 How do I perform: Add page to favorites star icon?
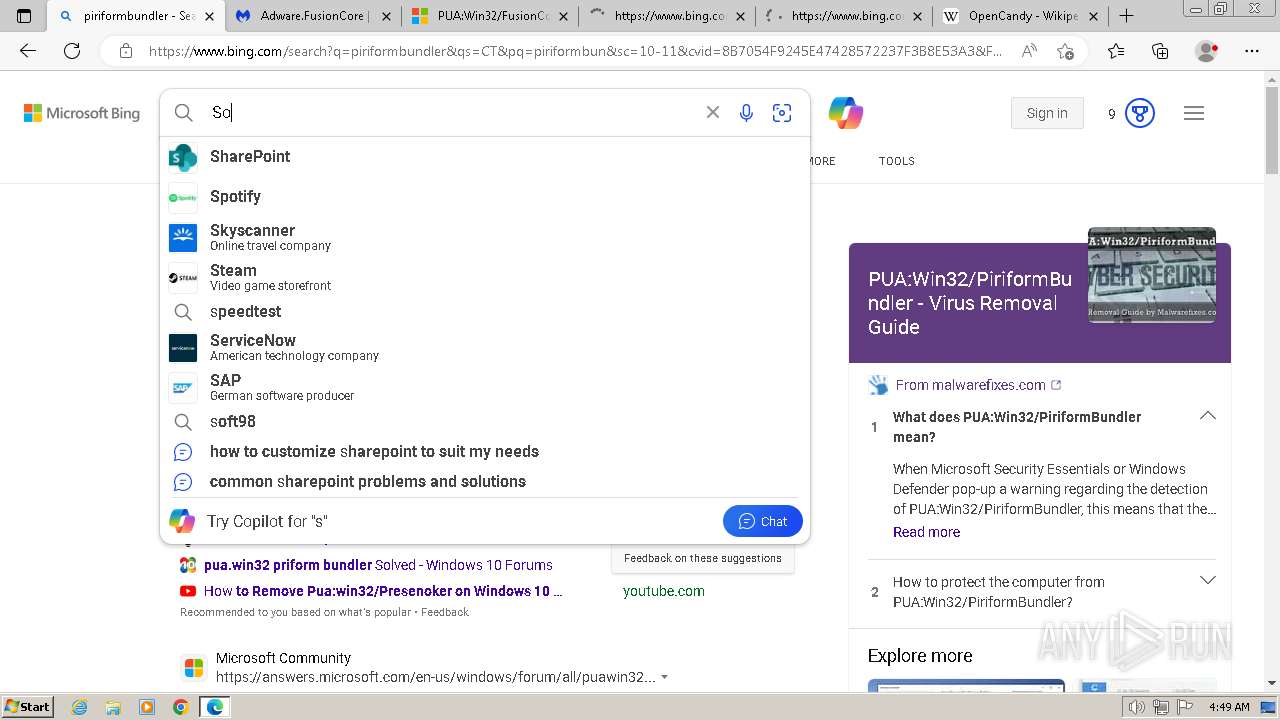1065,51
